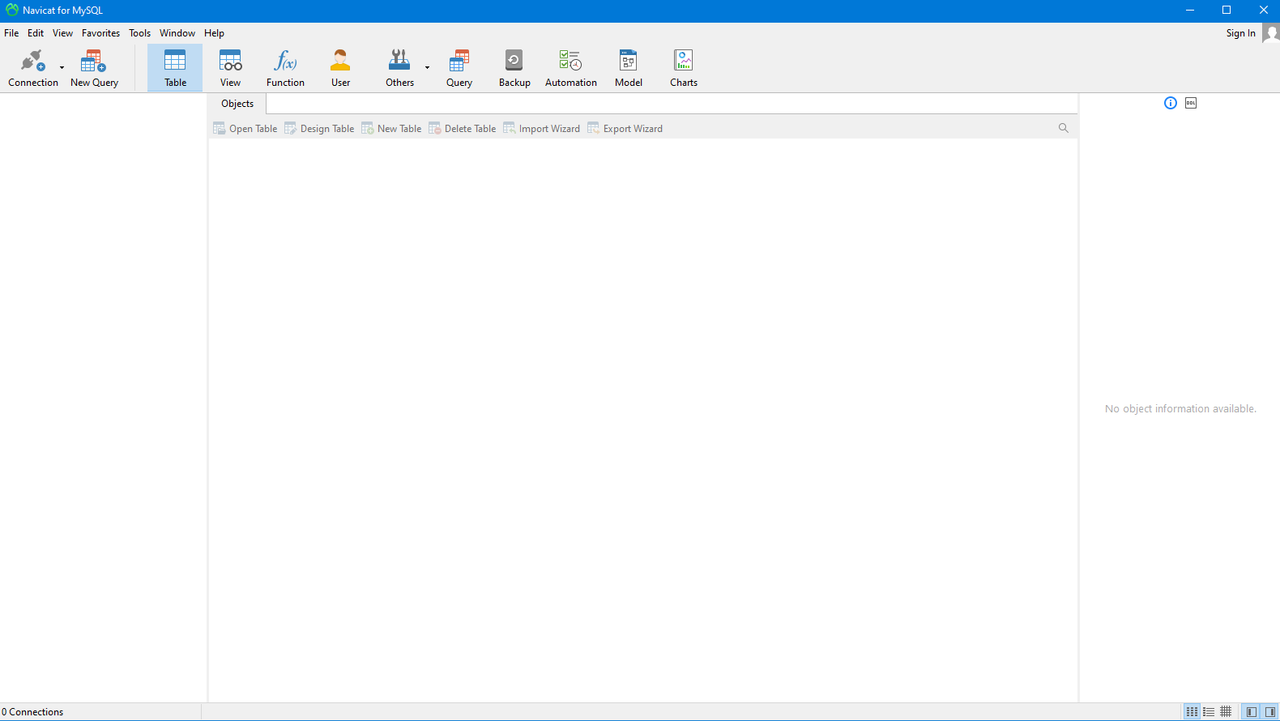Open the Connection dropdown arrow
This screenshot has width=1280, height=721.
(62, 68)
